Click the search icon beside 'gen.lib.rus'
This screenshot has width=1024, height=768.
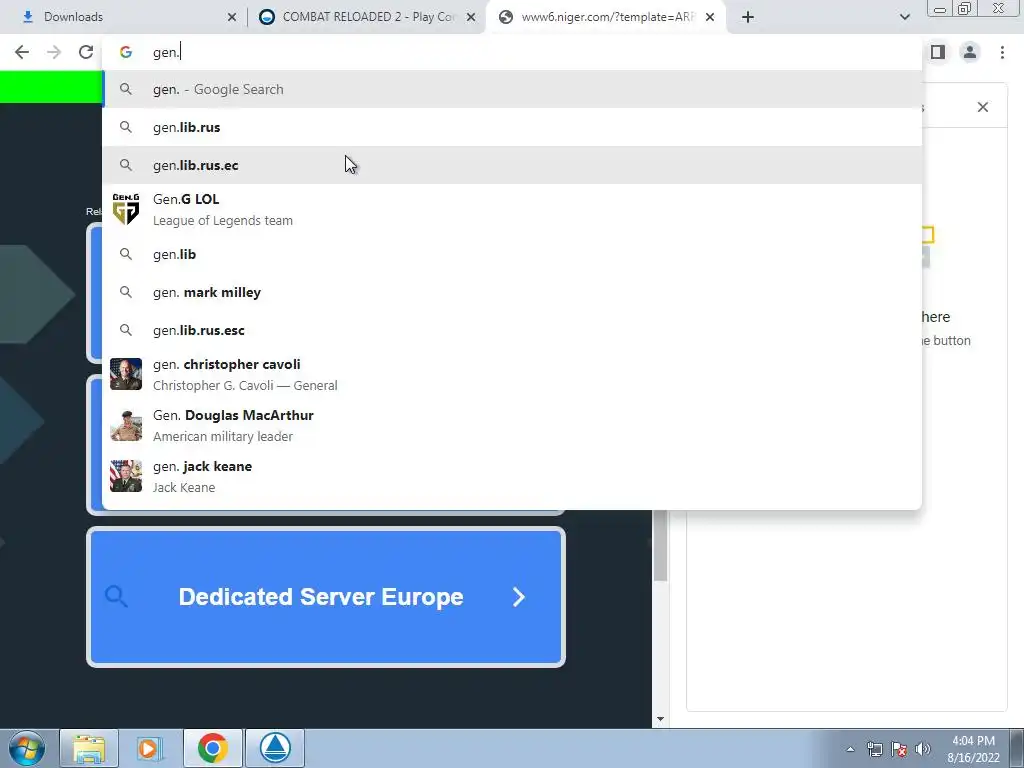click(x=125, y=127)
